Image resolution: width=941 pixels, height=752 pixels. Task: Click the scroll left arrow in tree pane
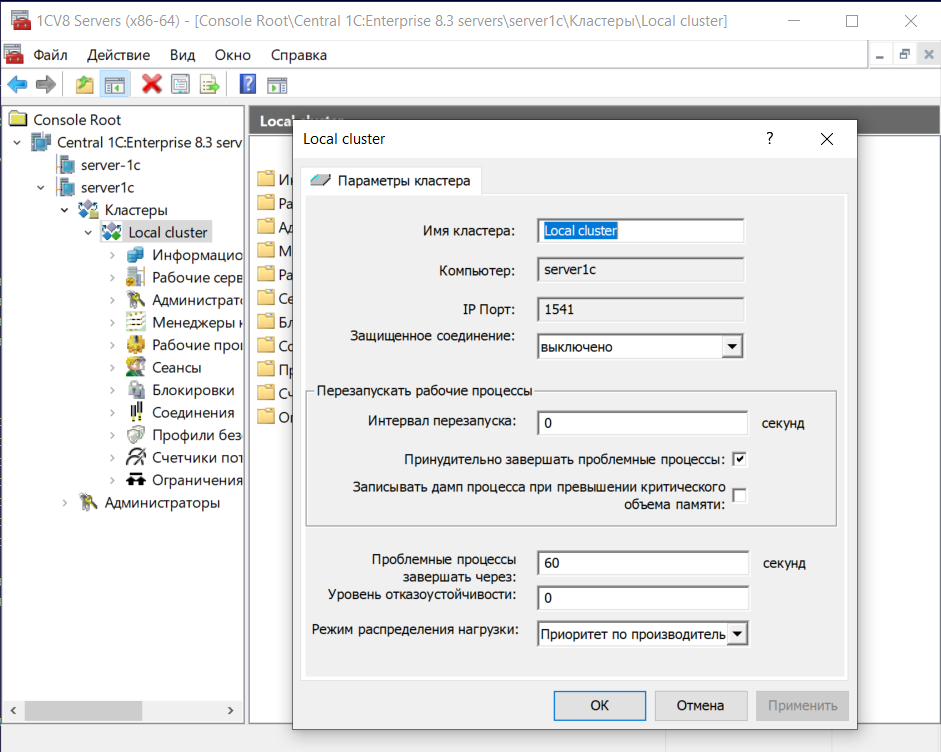(x=13, y=710)
